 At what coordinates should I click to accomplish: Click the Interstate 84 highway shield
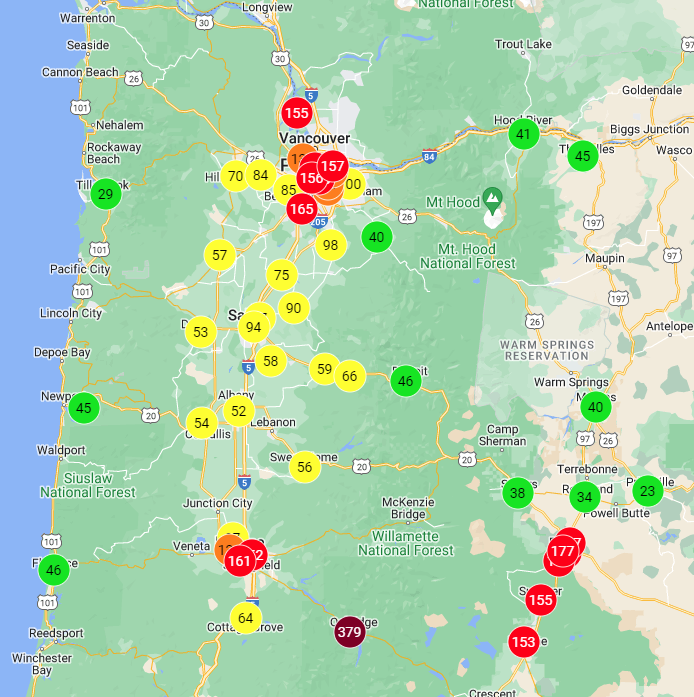[429, 156]
